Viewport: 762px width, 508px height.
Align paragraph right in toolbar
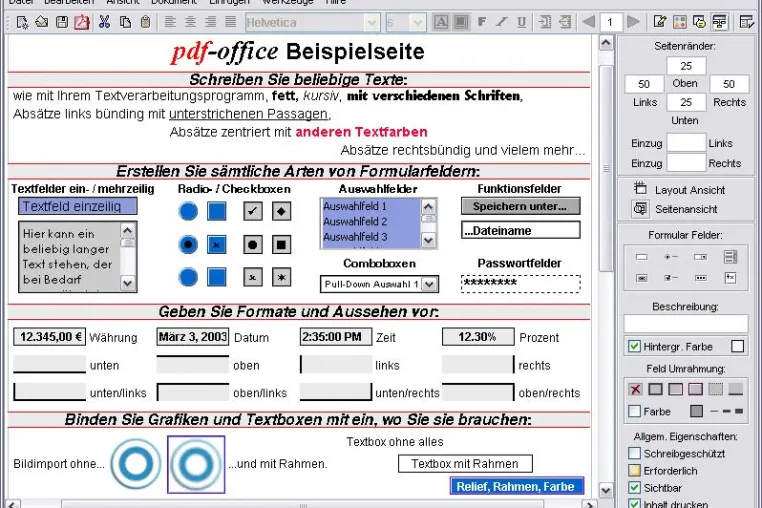click(210, 22)
